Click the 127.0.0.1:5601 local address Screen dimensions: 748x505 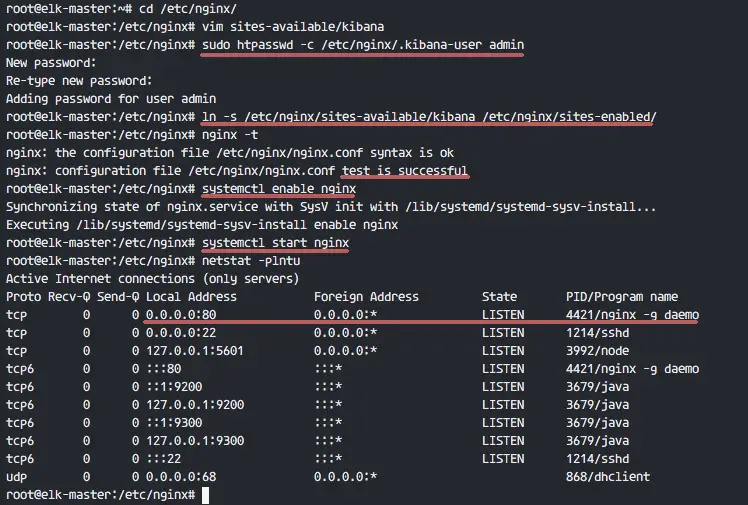pyautogui.click(x=195, y=351)
